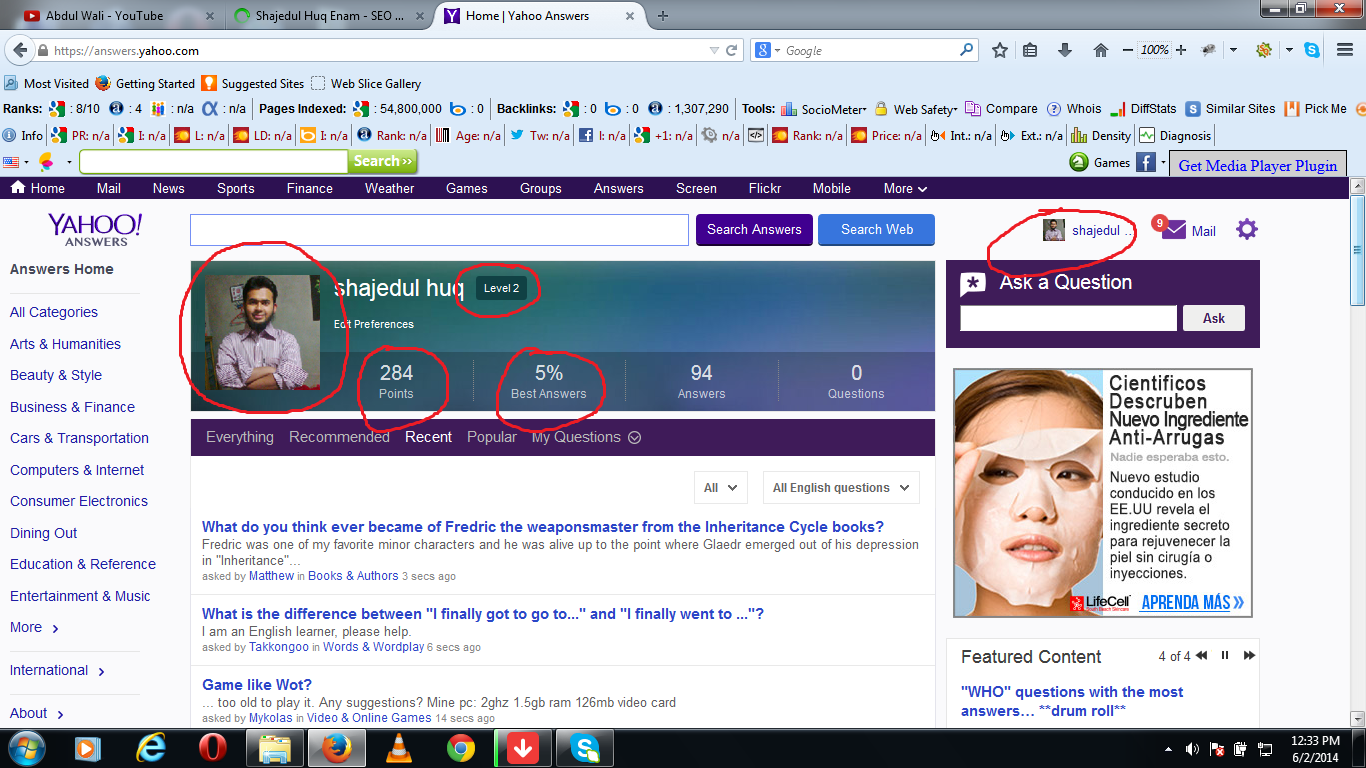Go to previous Featured Content slide

1201,656
